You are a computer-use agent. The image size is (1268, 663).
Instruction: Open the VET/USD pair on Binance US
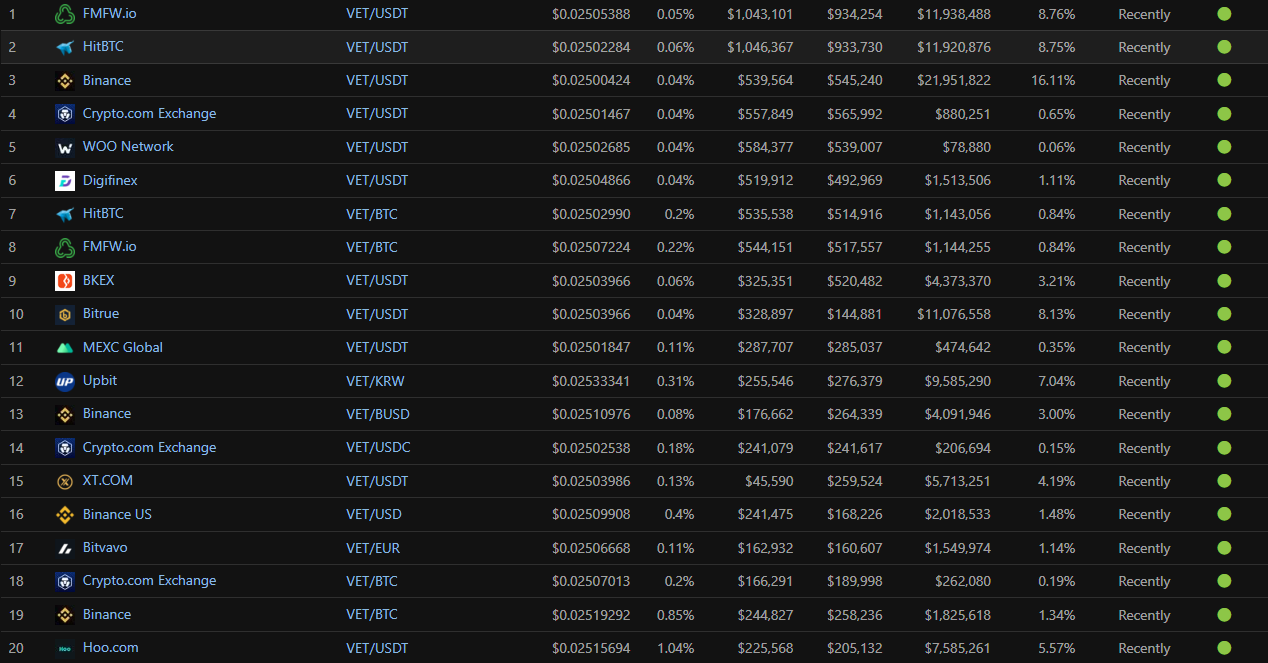(x=374, y=515)
